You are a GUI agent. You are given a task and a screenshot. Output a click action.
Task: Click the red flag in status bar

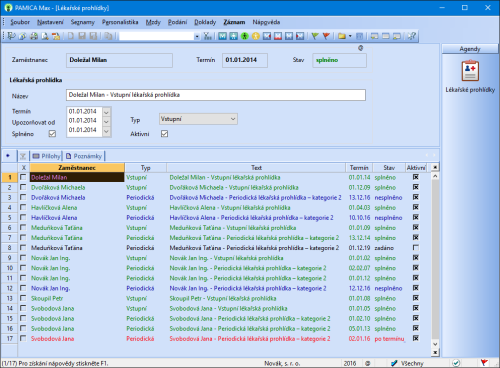[x=484, y=363]
